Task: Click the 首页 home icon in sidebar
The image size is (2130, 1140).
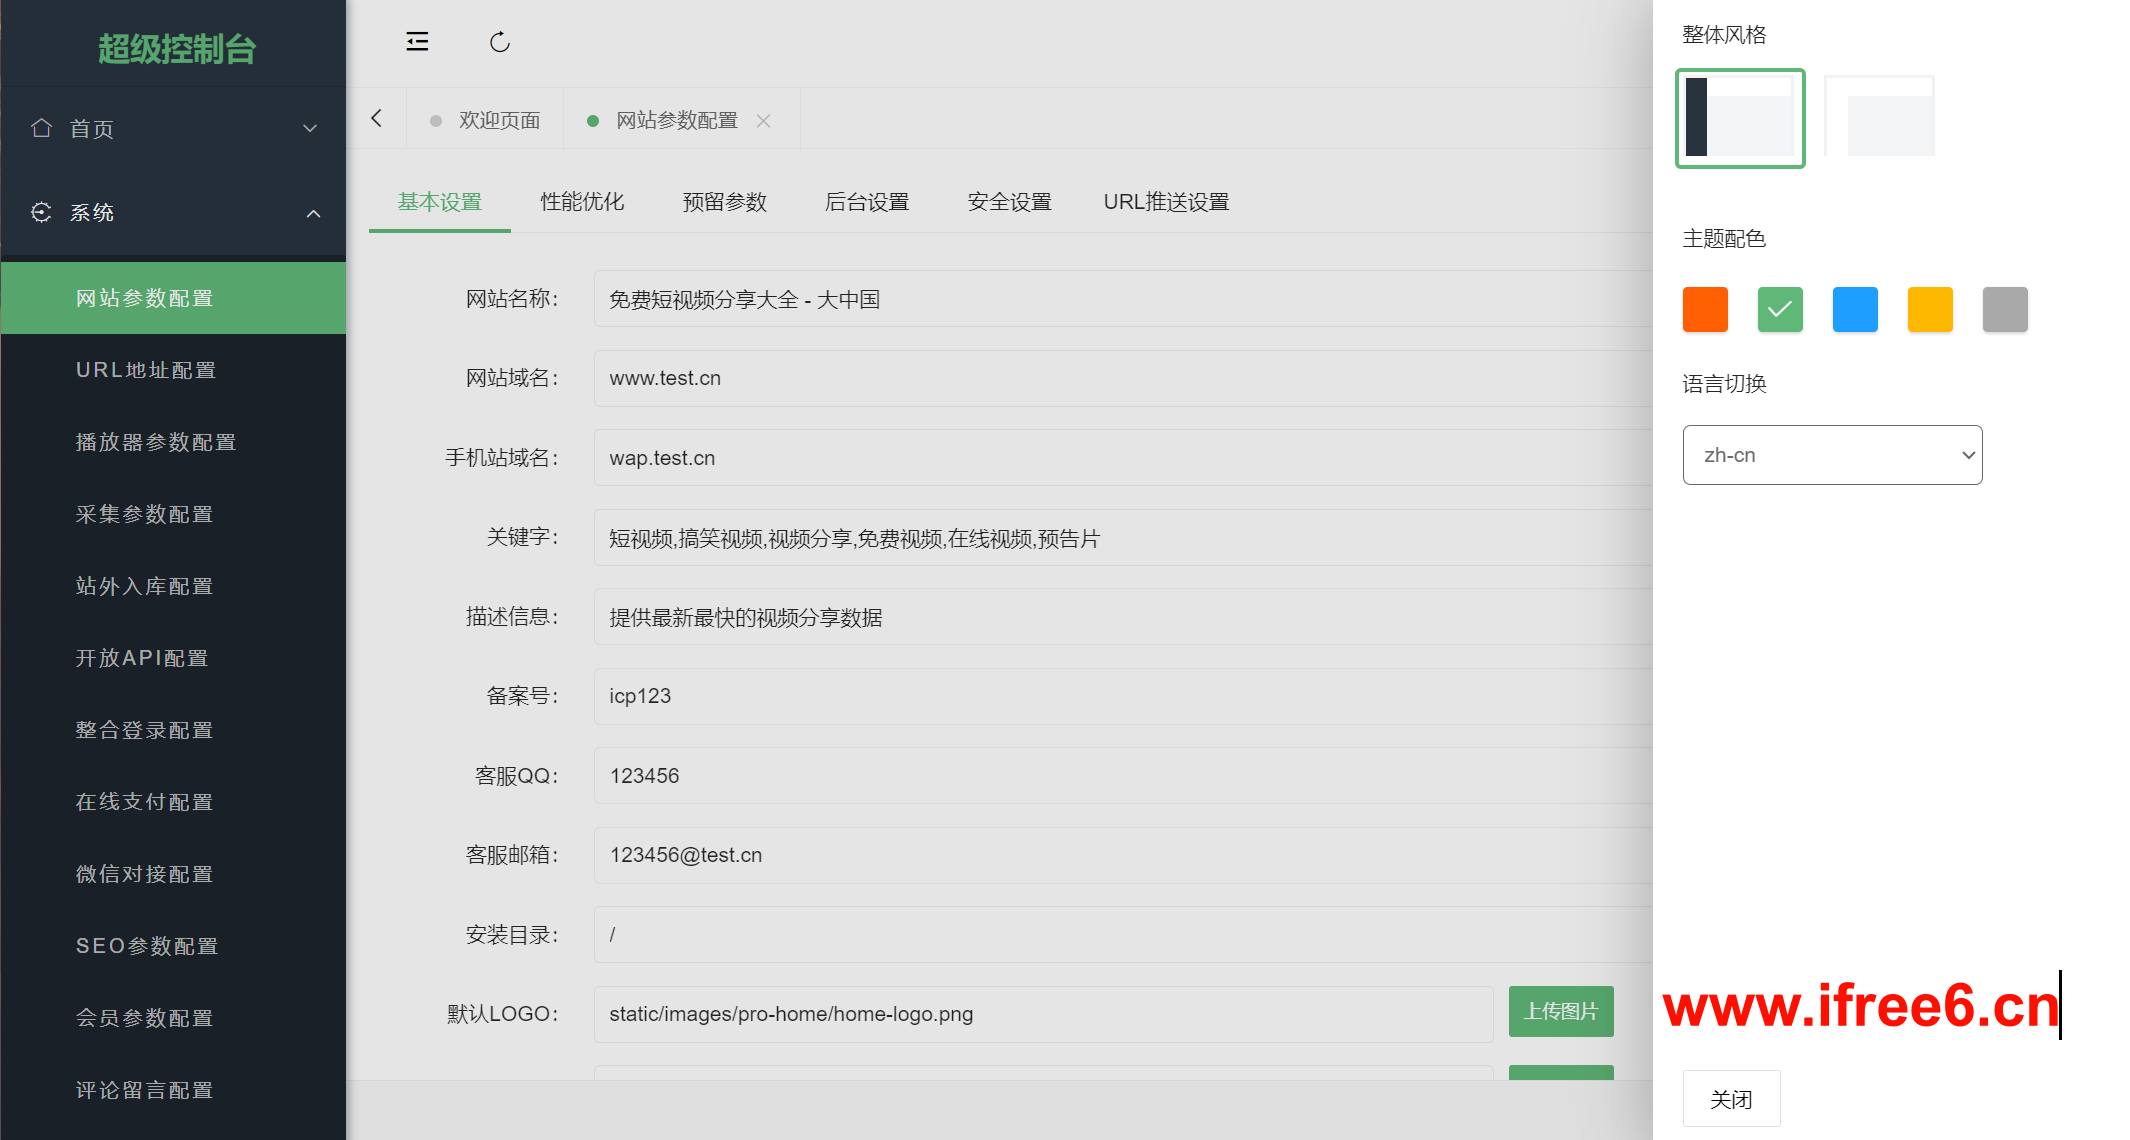Action: tap(41, 128)
